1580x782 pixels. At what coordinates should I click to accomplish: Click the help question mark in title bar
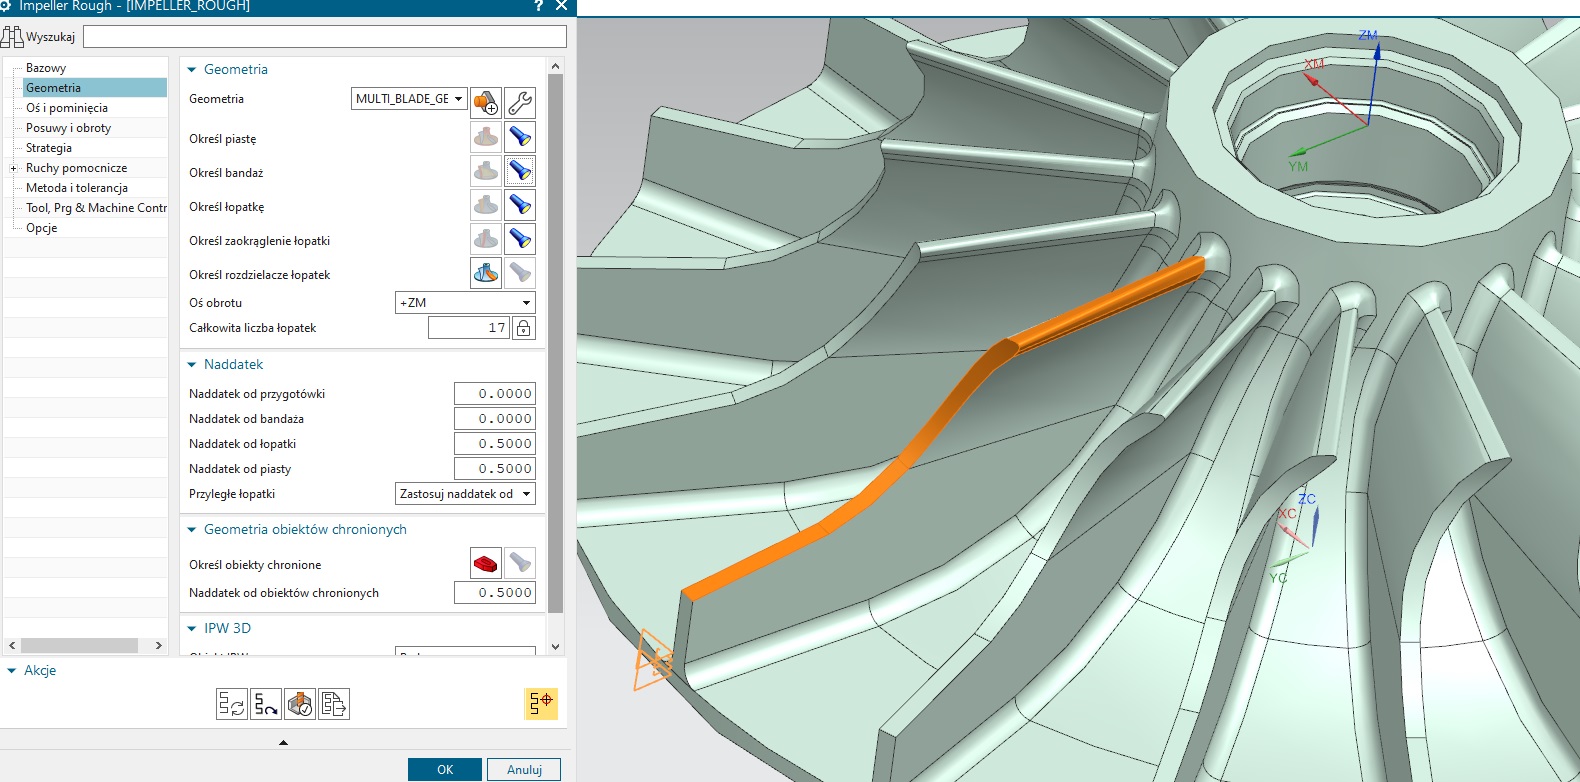(x=538, y=6)
